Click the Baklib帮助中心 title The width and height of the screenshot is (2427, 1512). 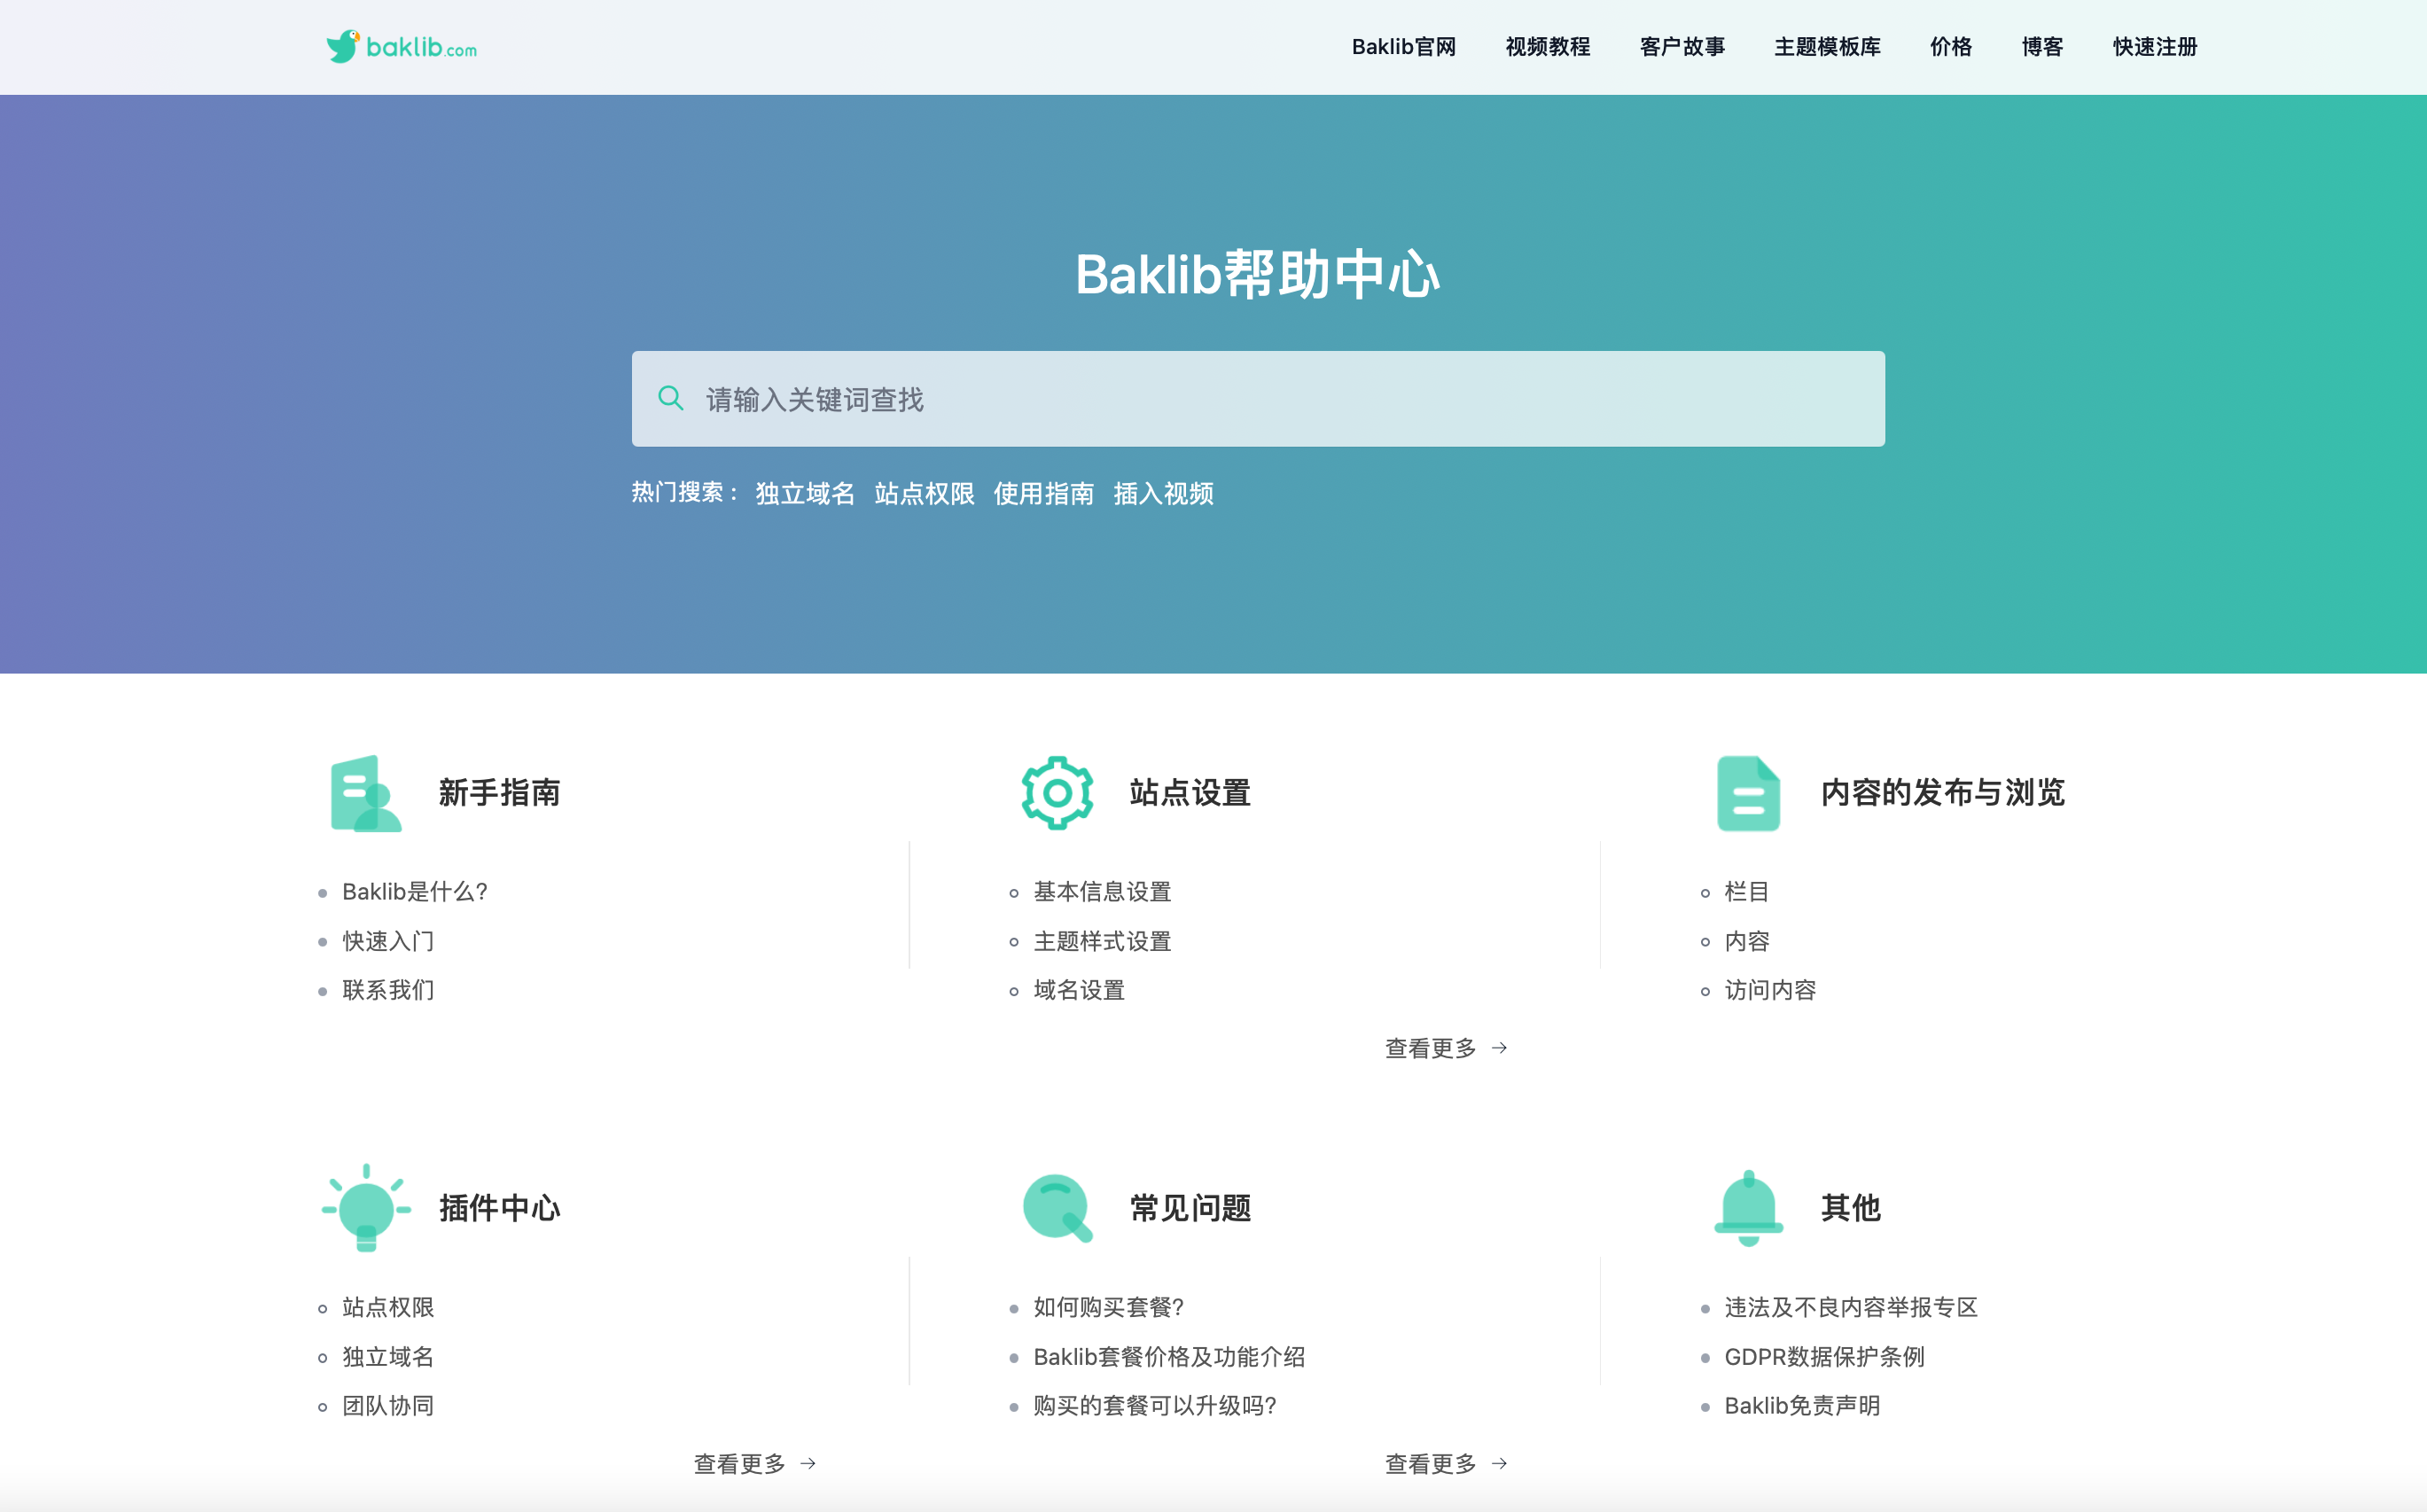[x=1258, y=274]
